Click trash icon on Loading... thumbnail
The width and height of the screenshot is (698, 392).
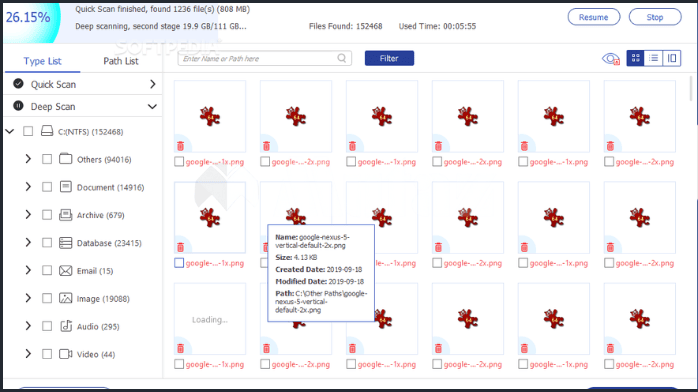click(x=180, y=348)
